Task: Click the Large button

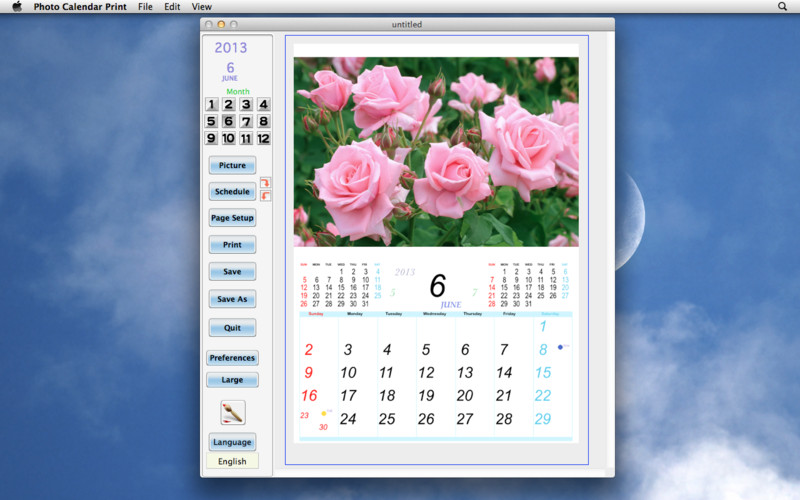Action: coord(232,380)
